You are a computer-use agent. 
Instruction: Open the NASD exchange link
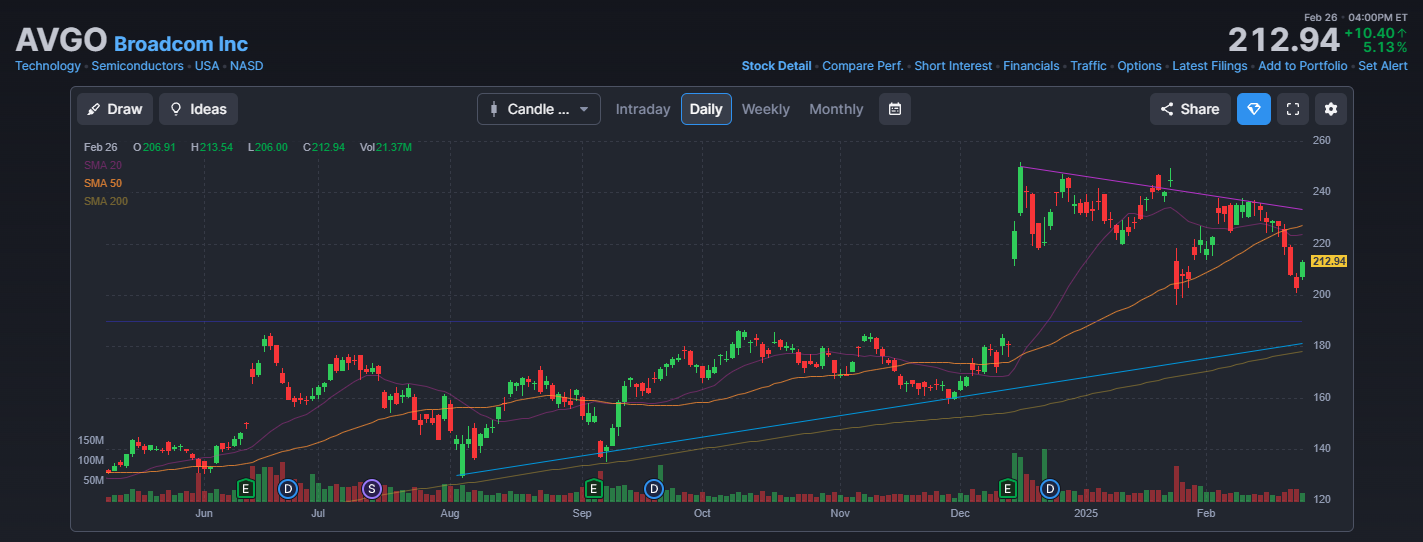247,66
